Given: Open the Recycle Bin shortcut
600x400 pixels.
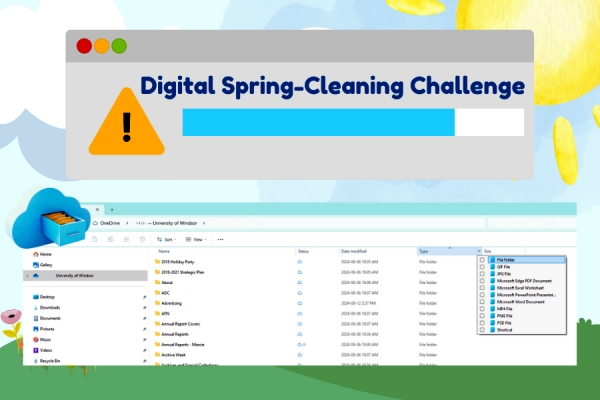Looking at the screenshot, I should pyautogui.click(x=52, y=361).
